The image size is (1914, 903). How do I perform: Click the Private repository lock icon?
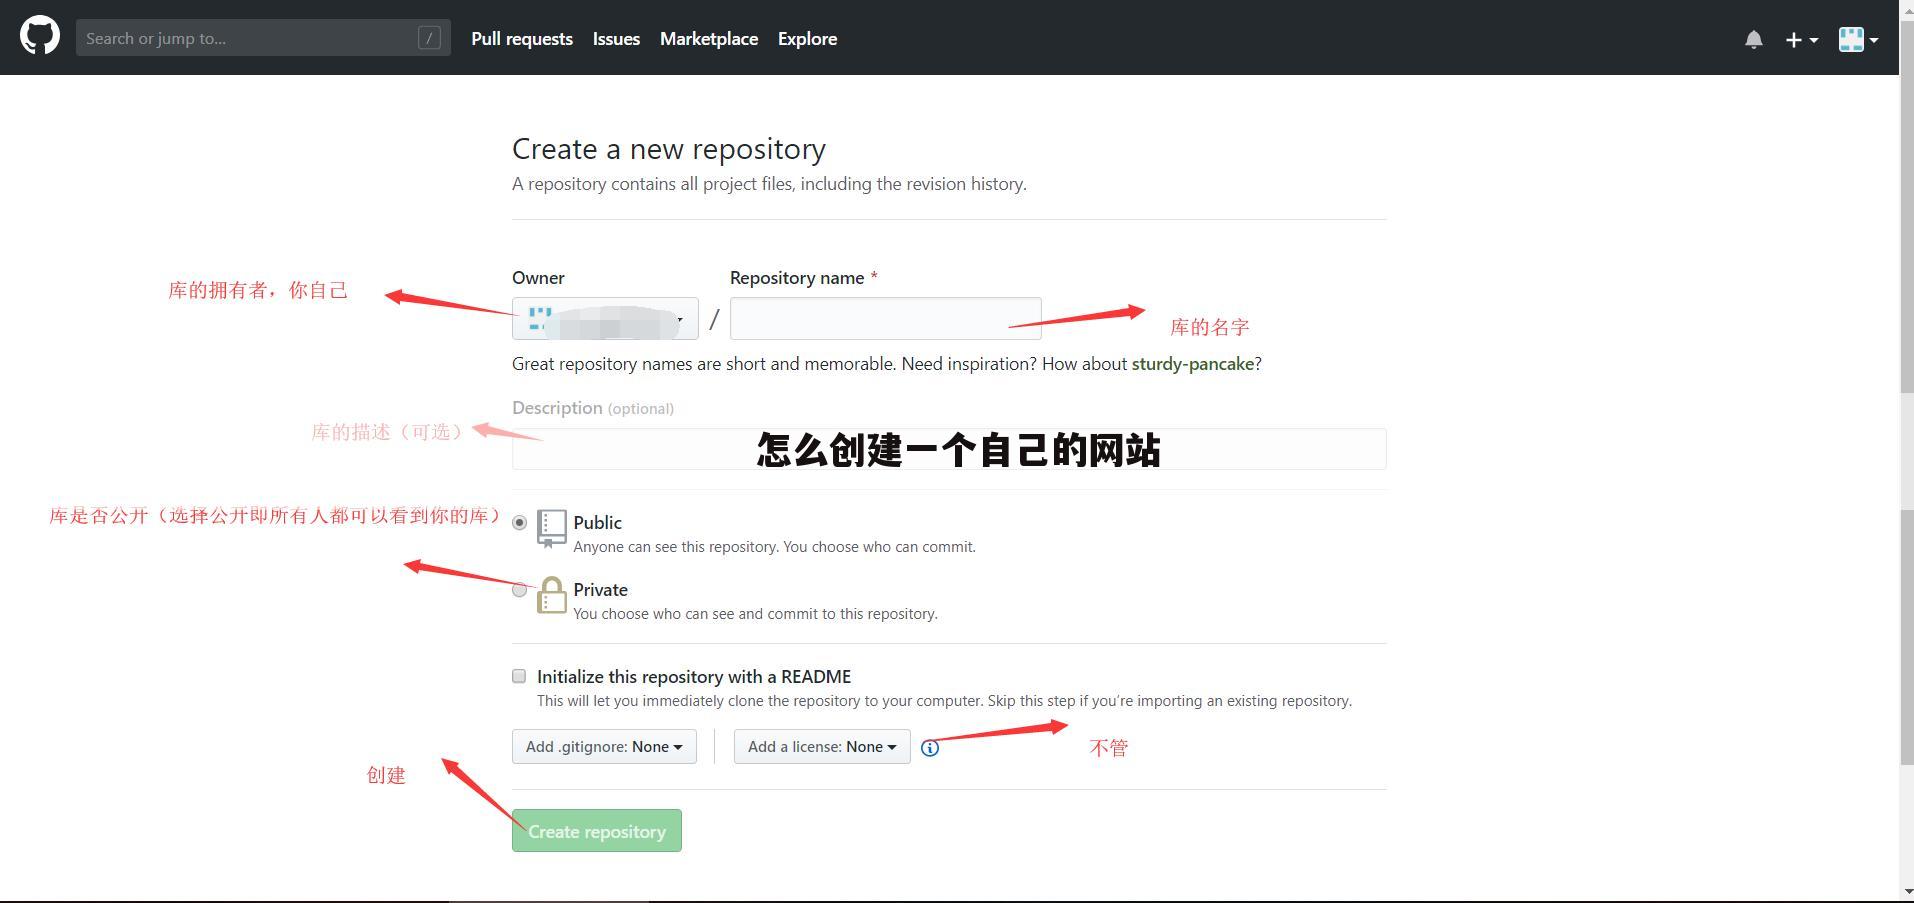551,595
